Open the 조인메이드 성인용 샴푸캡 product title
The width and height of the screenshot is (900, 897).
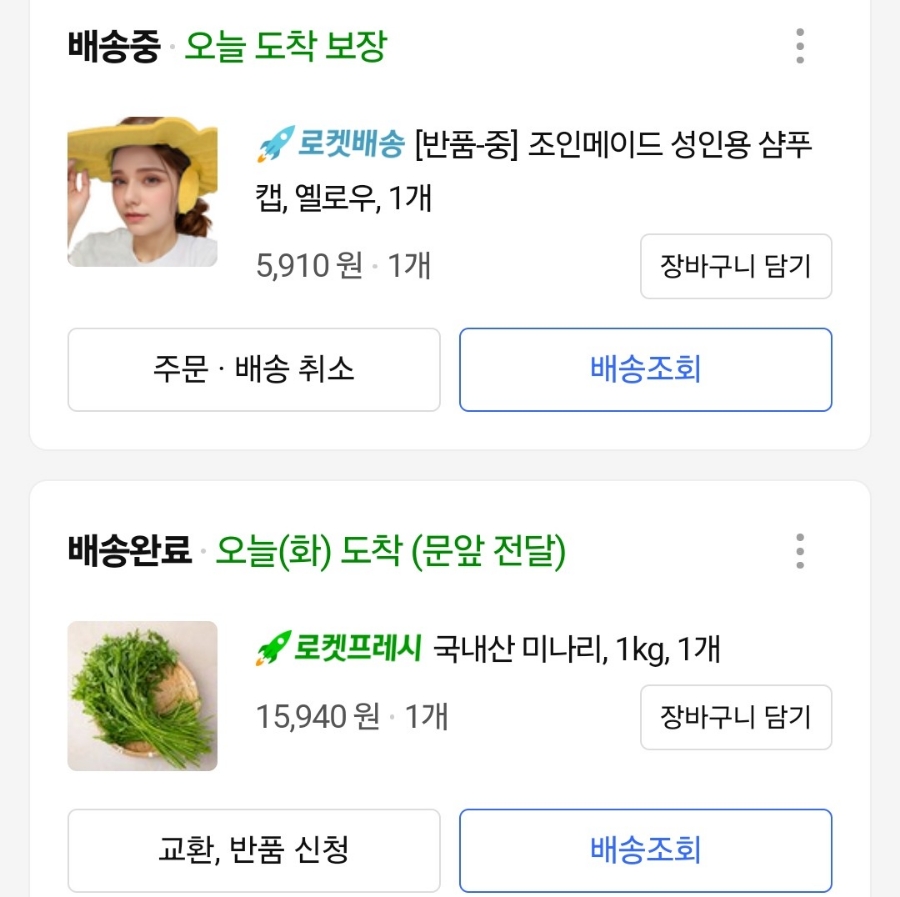(612, 146)
